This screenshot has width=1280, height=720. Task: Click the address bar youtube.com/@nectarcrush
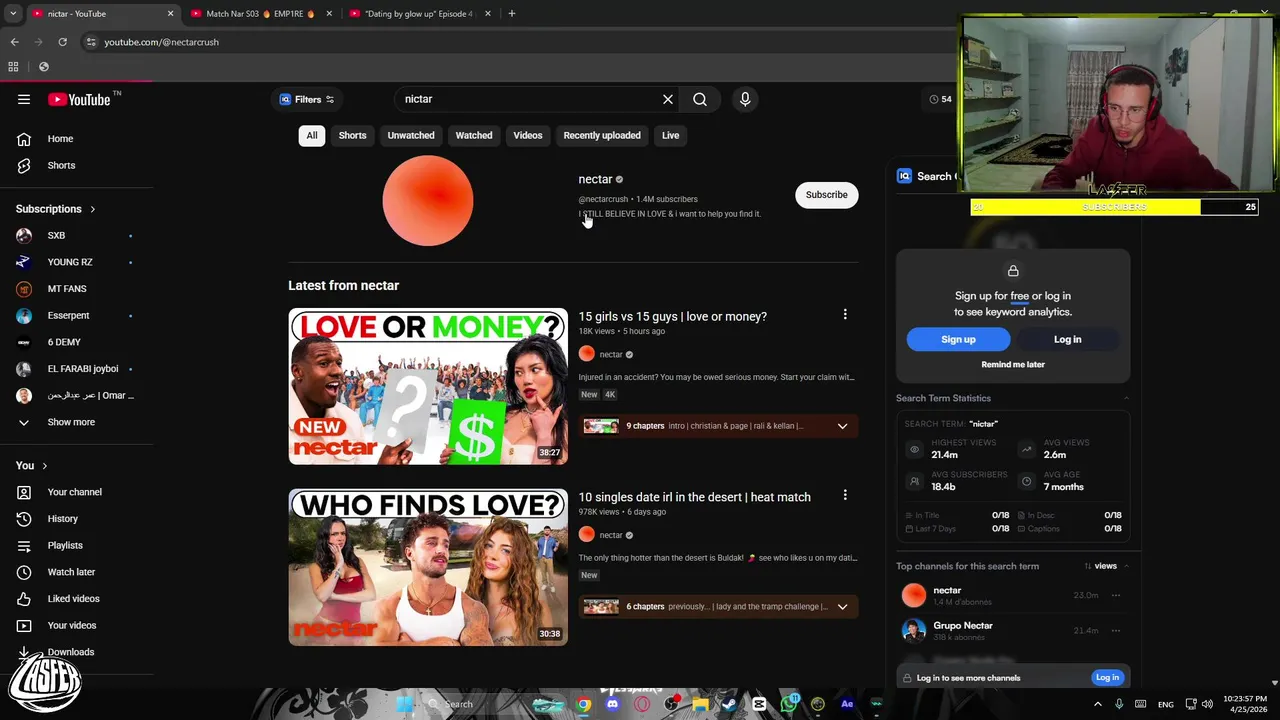pos(161,42)
